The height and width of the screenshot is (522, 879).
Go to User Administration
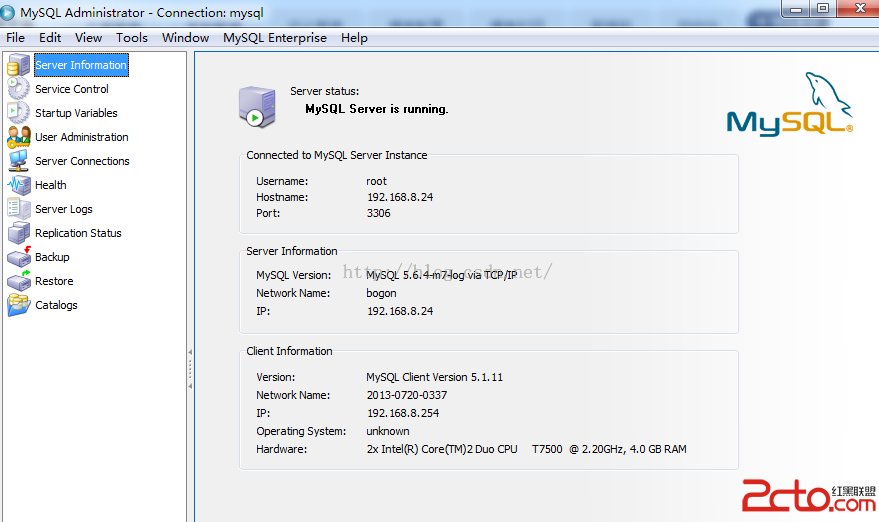click(x=82, y=137)
